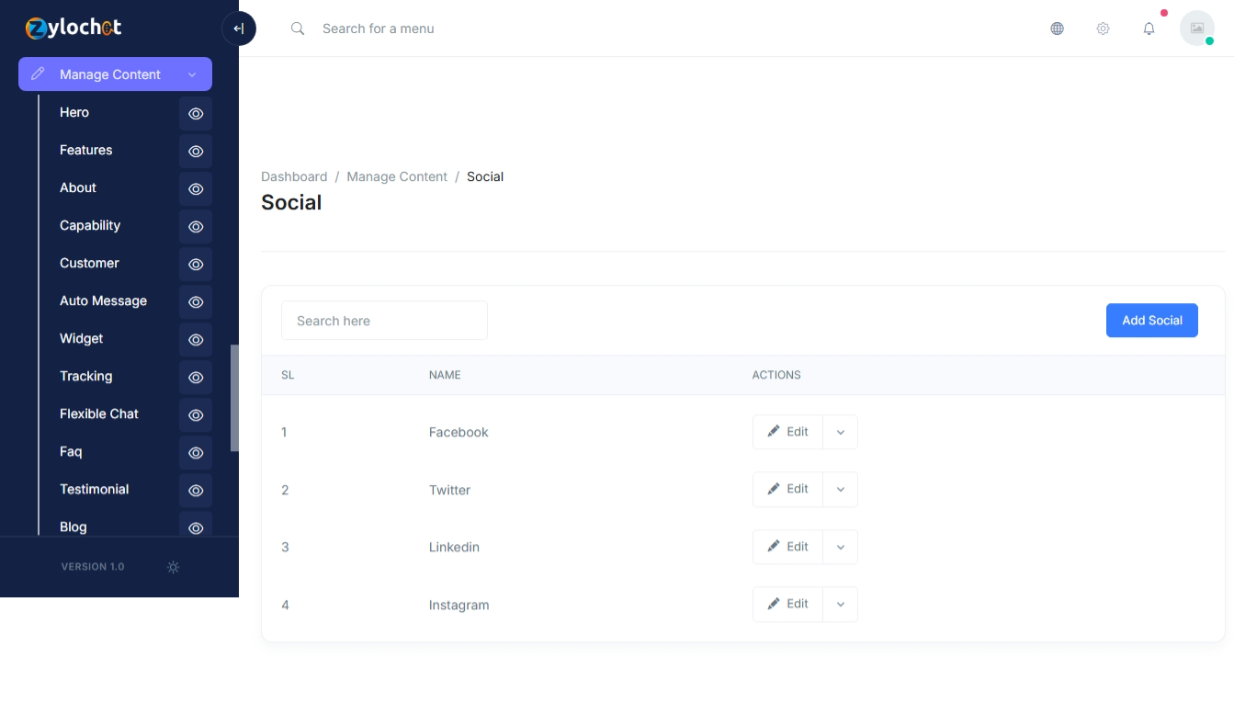Toggle the eye icon beside About

click(196, 189)
